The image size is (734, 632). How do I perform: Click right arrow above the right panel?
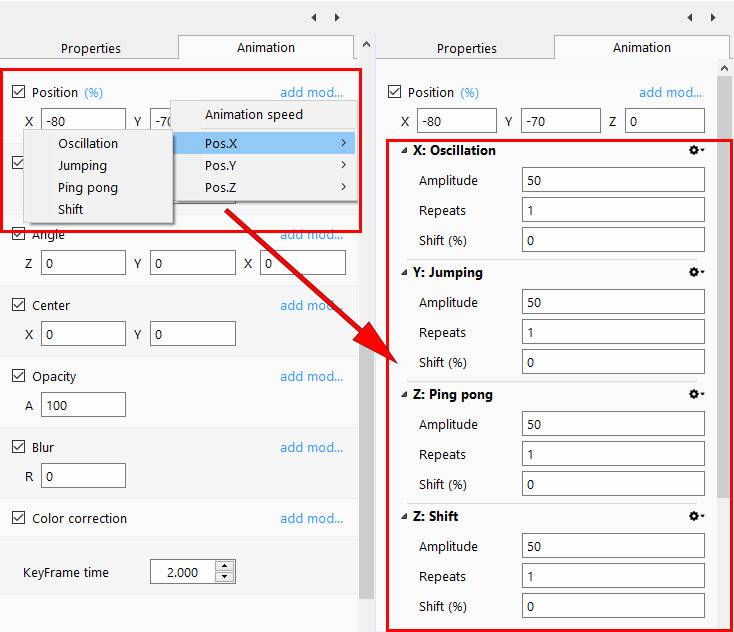(714, 17)
